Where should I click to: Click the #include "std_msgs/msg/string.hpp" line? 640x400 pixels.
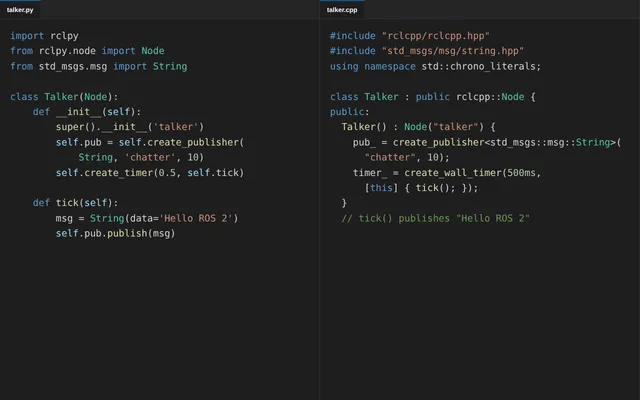coord(427,51)
